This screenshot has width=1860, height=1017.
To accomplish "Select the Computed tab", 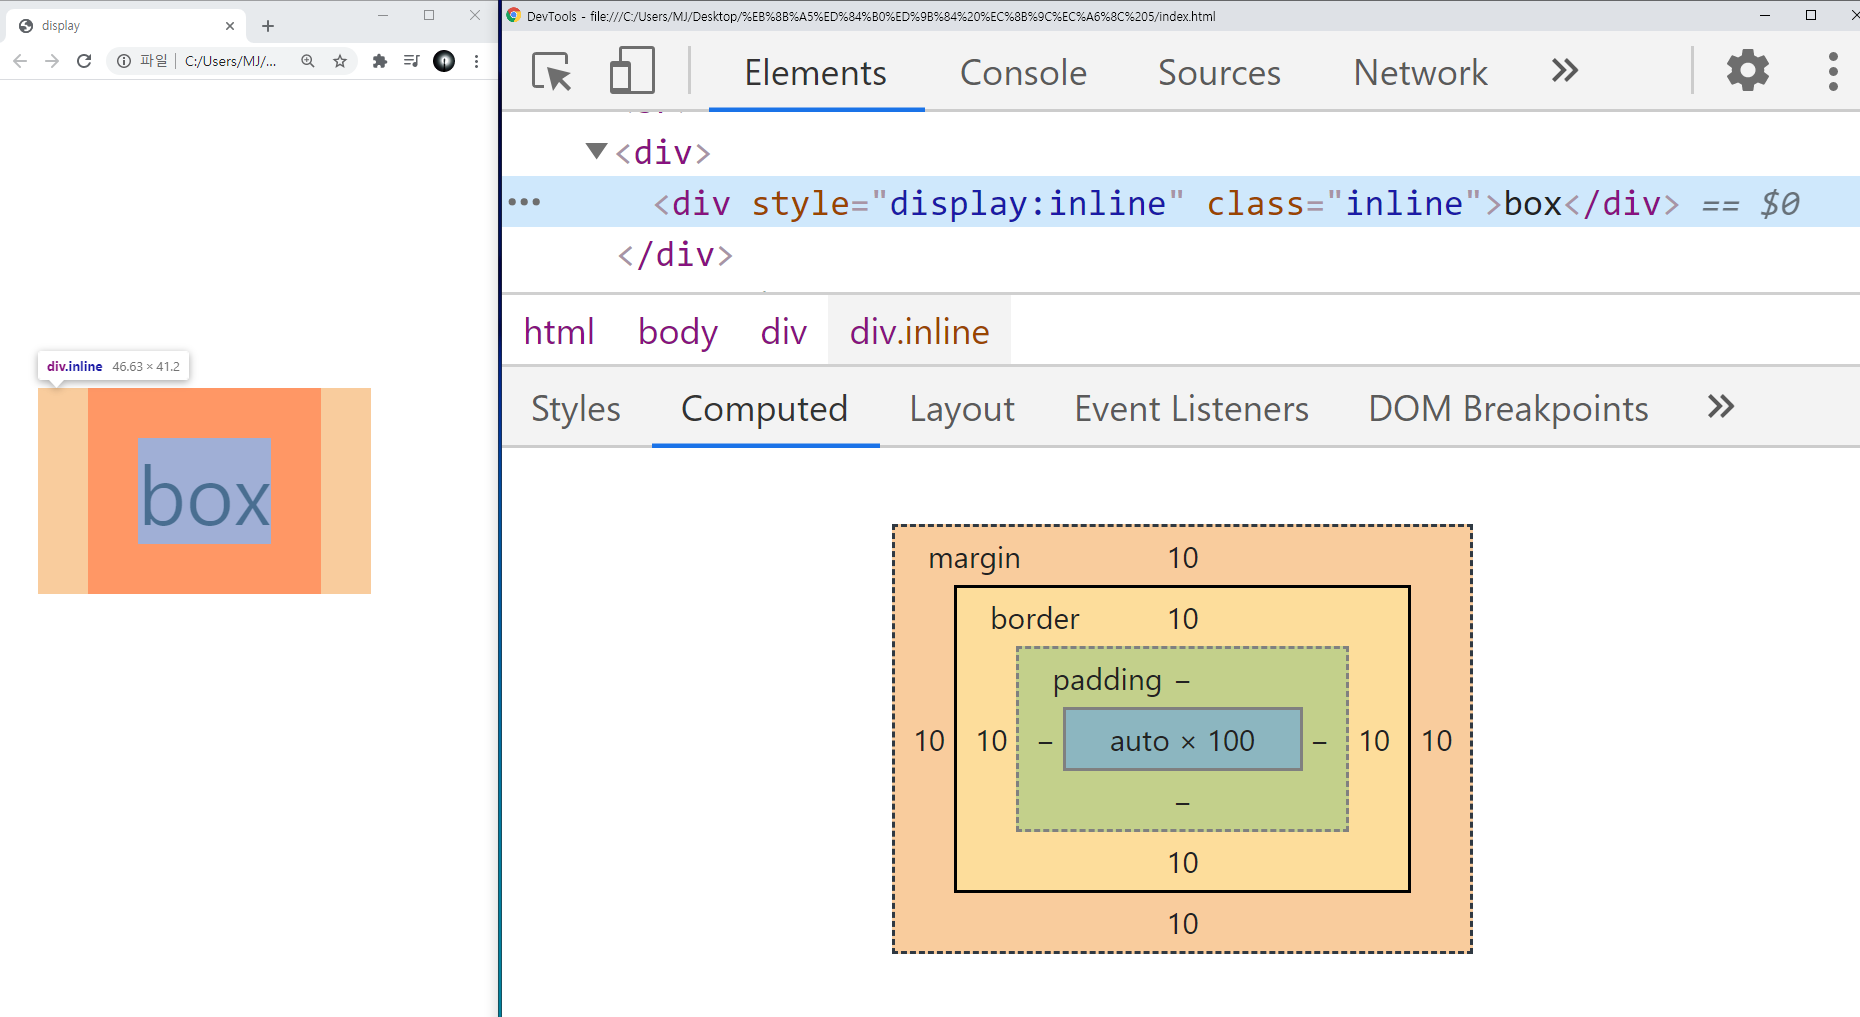I will (765, 409).
